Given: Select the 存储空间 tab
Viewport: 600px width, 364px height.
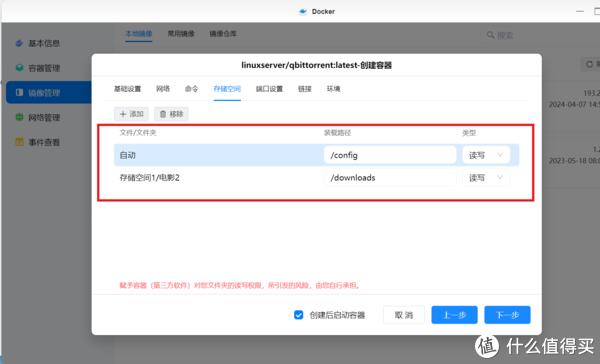Looking at the screenshot, I should (x=227, y=89).
